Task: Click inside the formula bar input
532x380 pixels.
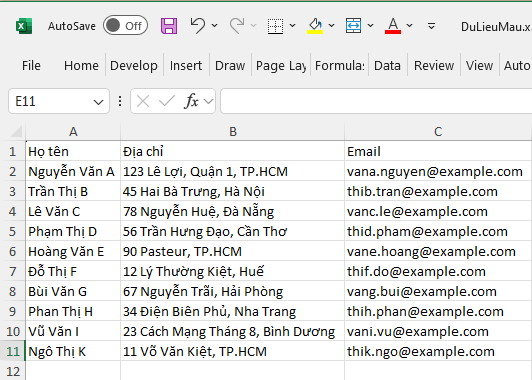Action: 376,101
